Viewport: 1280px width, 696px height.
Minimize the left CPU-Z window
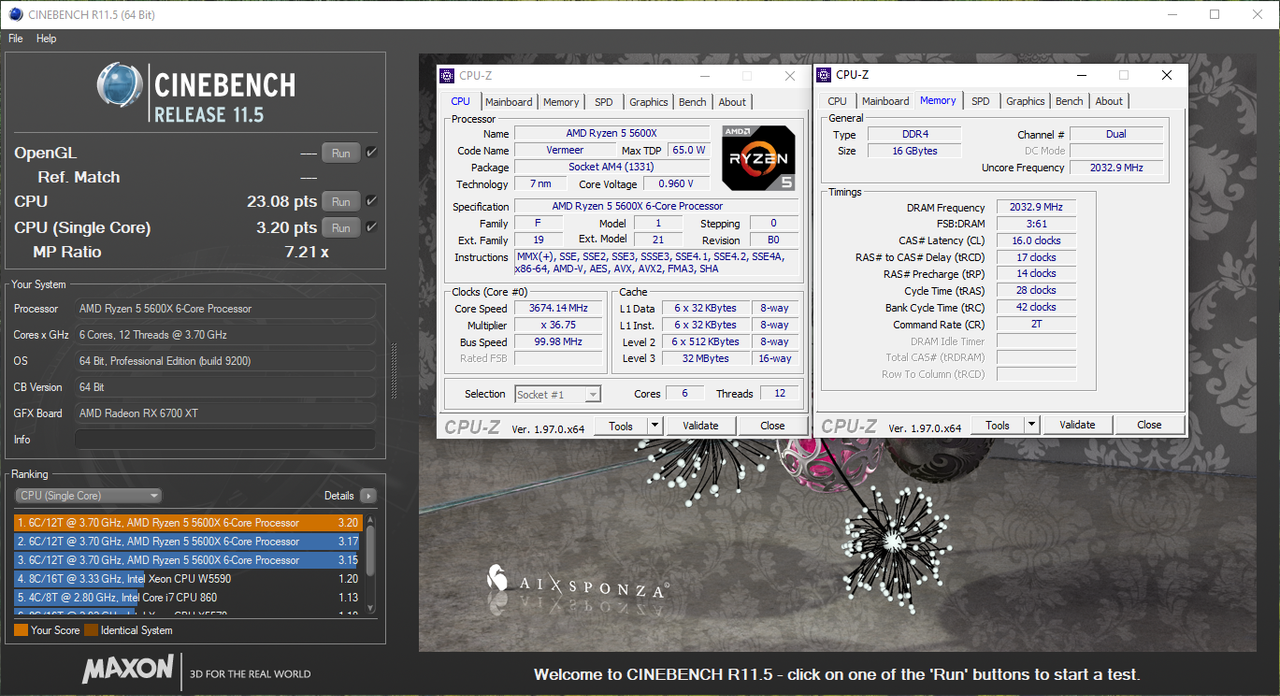point(703,76)
